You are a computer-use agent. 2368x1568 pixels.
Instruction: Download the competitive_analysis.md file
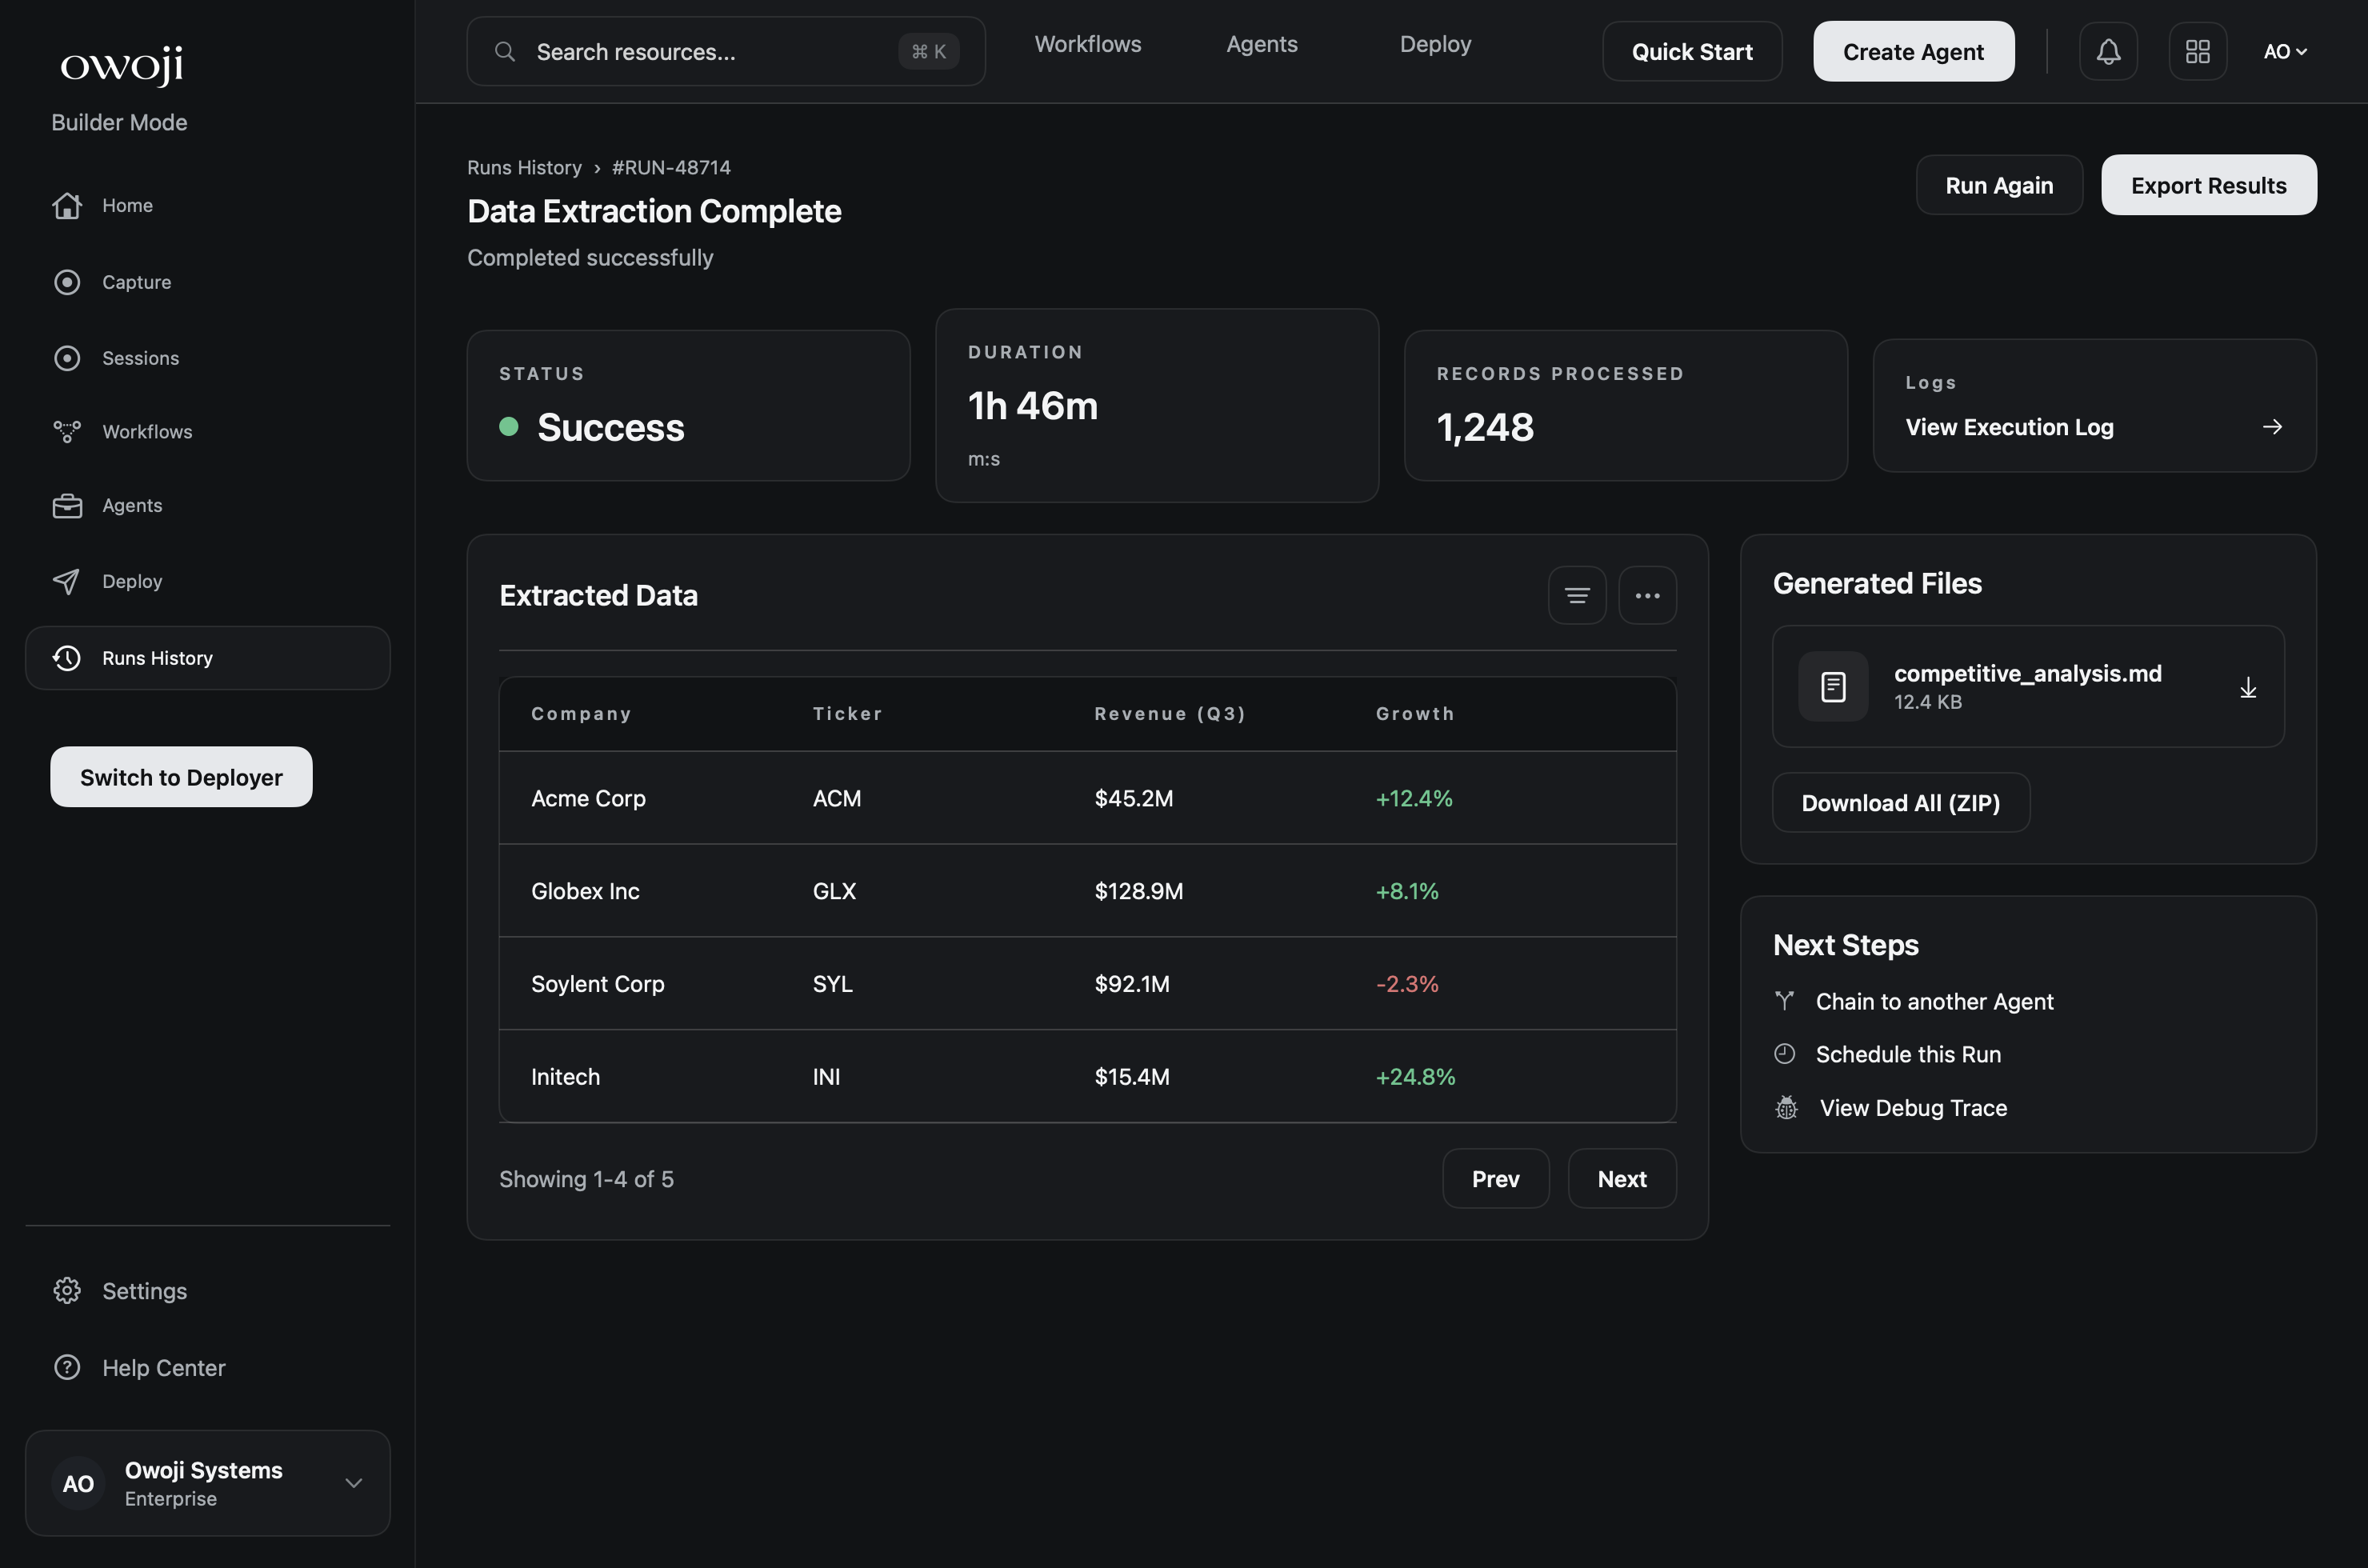[x=2247, y=687]
